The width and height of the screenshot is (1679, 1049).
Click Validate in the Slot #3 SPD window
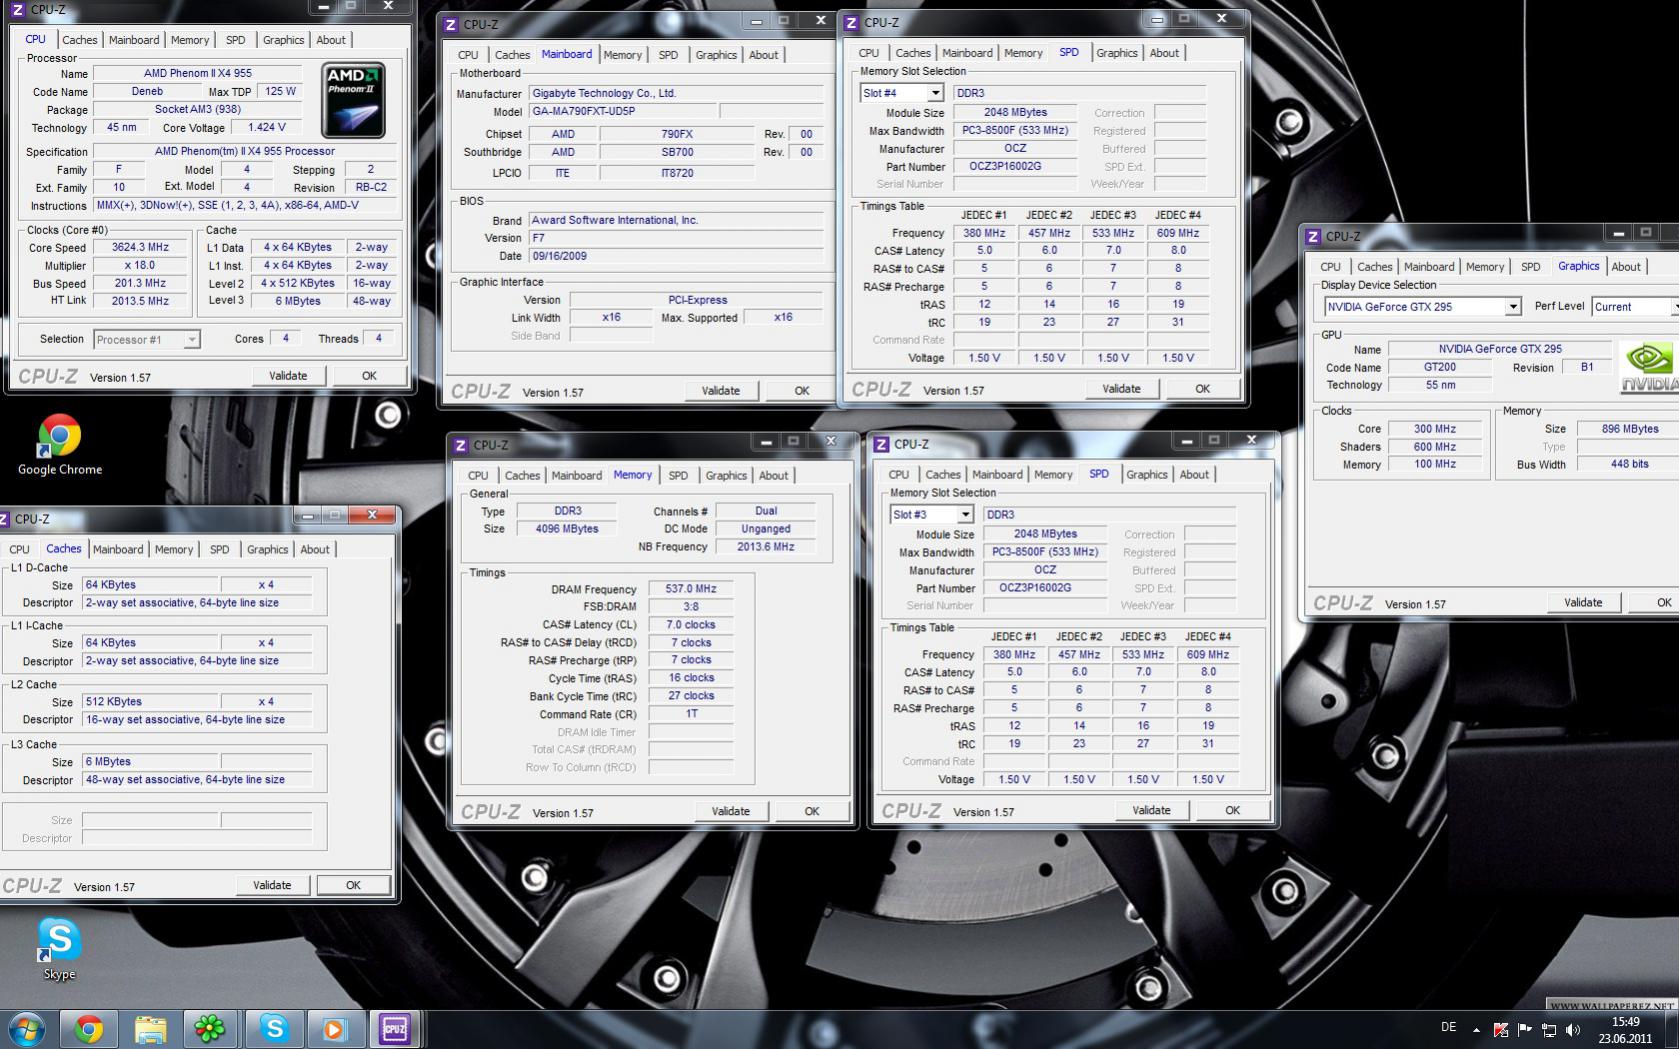[x=1151, y=810]
